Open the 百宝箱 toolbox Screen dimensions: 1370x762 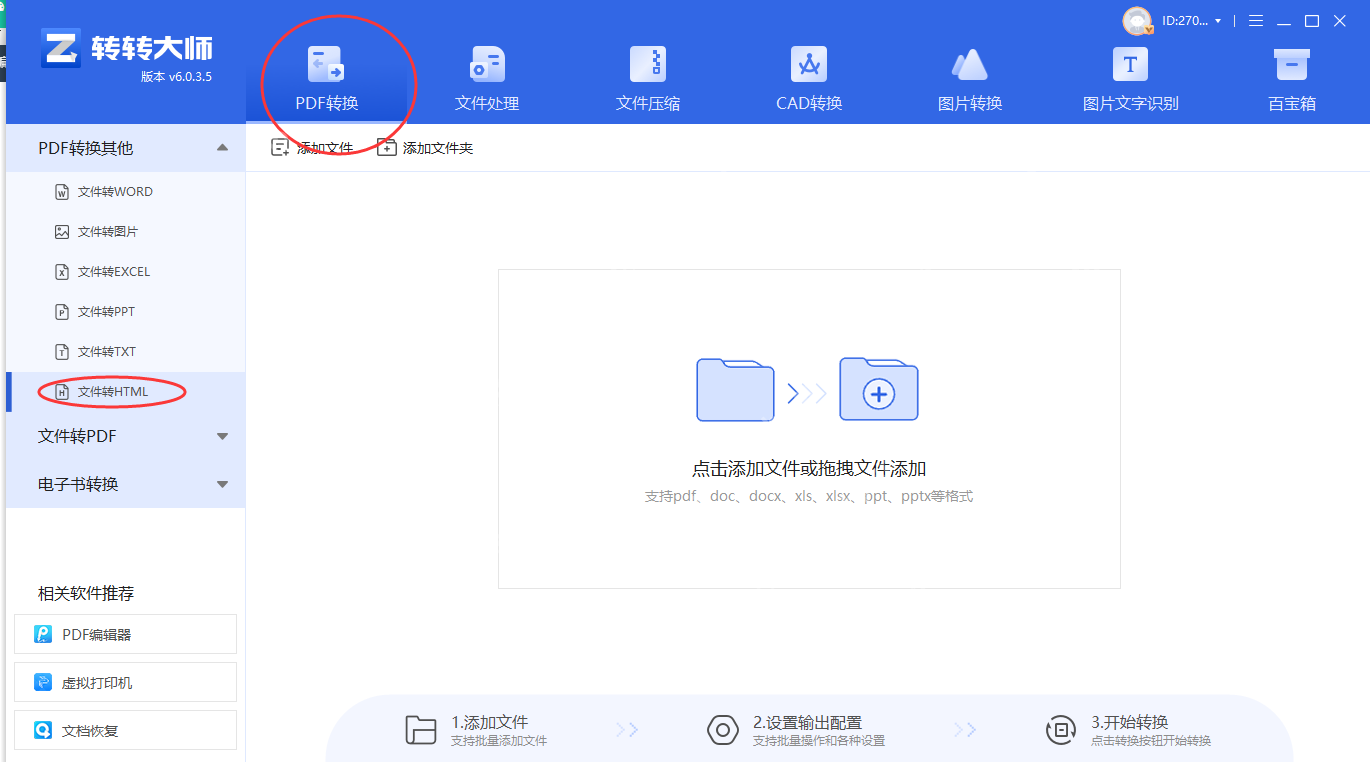pyautogui.click(x=1290, y=75)
